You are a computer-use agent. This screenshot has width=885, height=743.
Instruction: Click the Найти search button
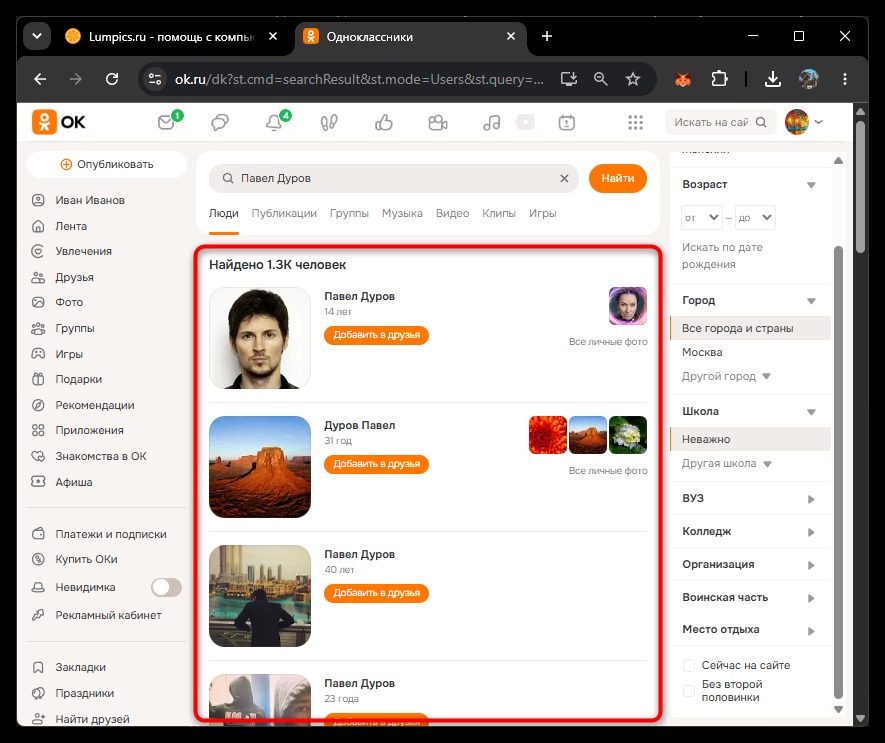[x=617, y=178]
